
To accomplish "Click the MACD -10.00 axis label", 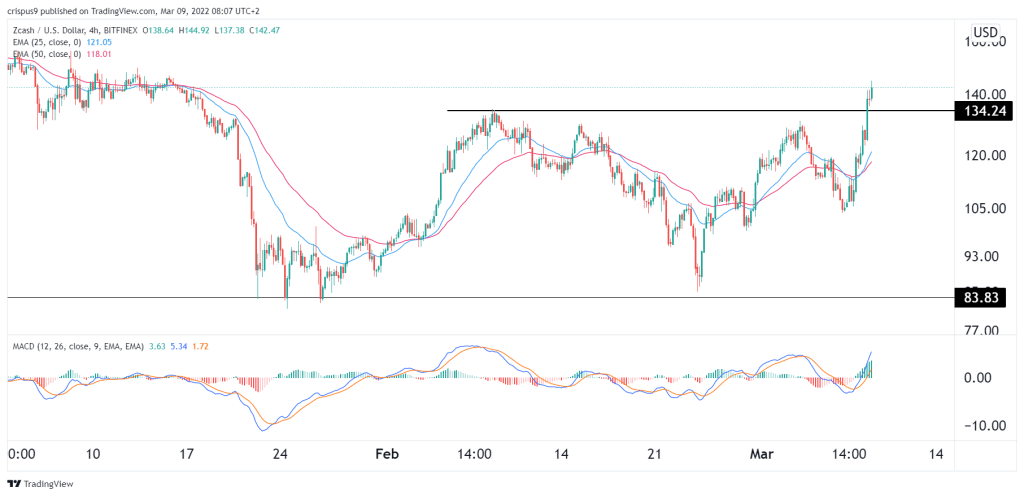I will pyautogui.click(x=986, y=426).
